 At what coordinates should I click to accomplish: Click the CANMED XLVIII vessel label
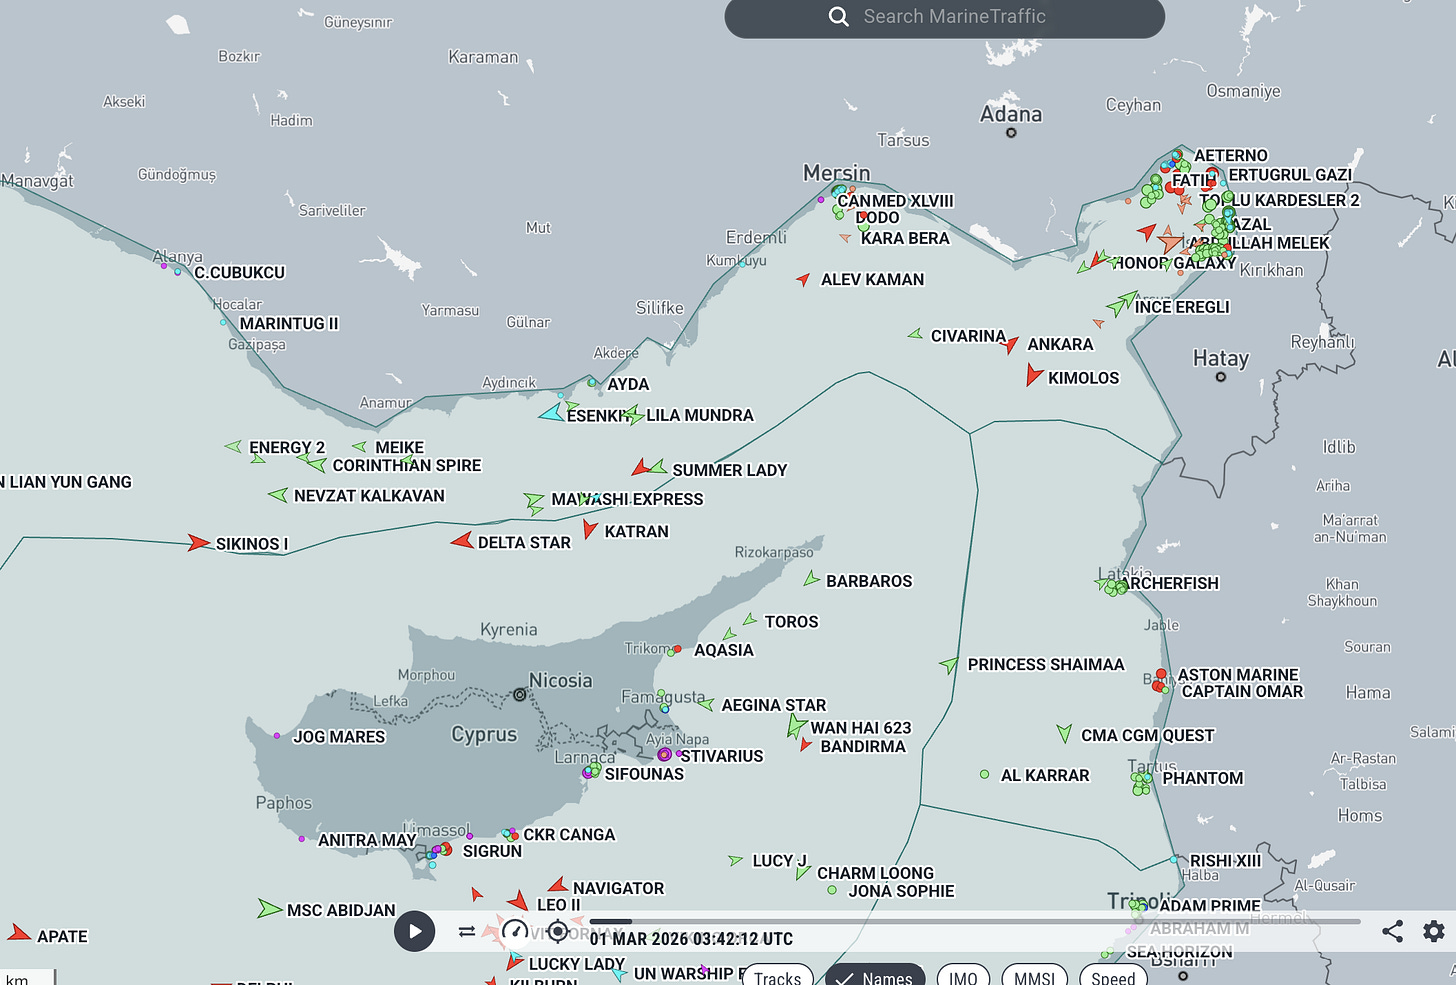(x=896, y=201)
